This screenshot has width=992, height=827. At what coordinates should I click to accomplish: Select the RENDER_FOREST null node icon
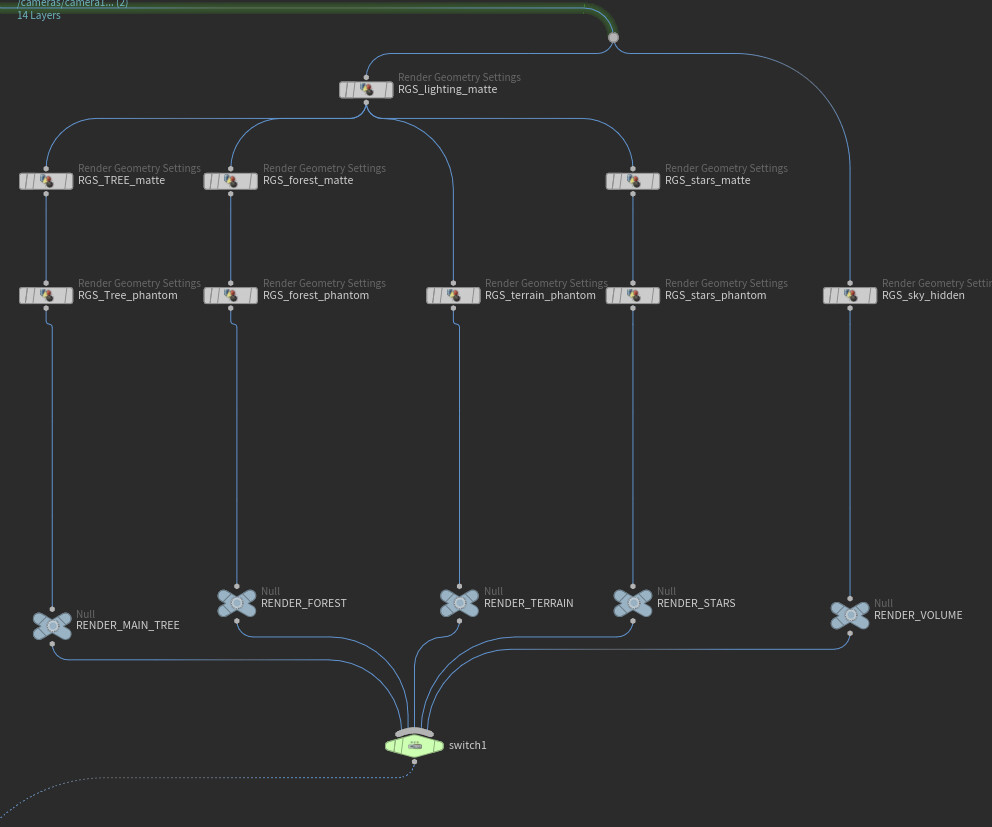pos(237,603)
